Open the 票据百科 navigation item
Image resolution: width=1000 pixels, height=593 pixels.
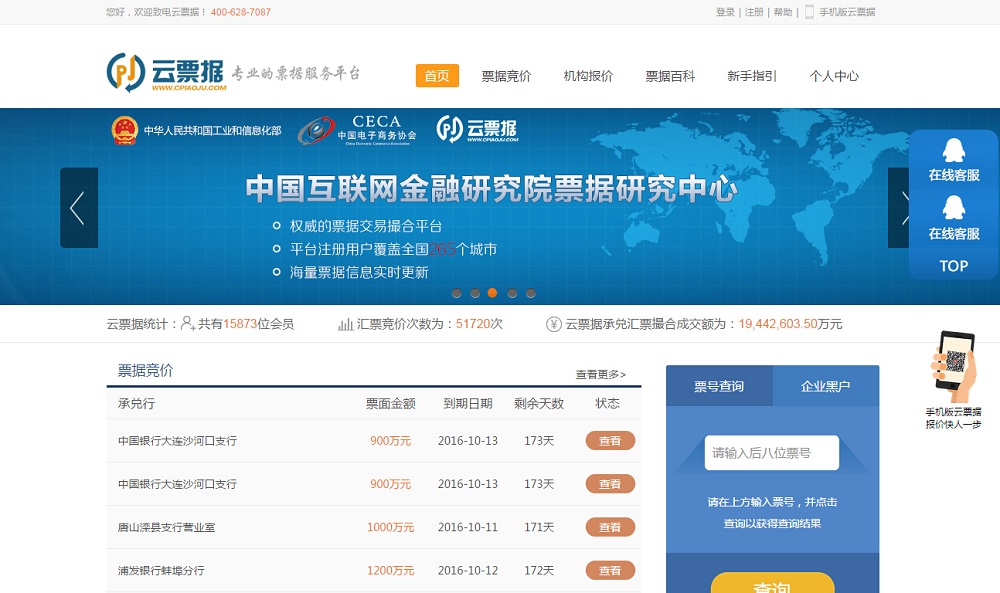pos(670,77)
